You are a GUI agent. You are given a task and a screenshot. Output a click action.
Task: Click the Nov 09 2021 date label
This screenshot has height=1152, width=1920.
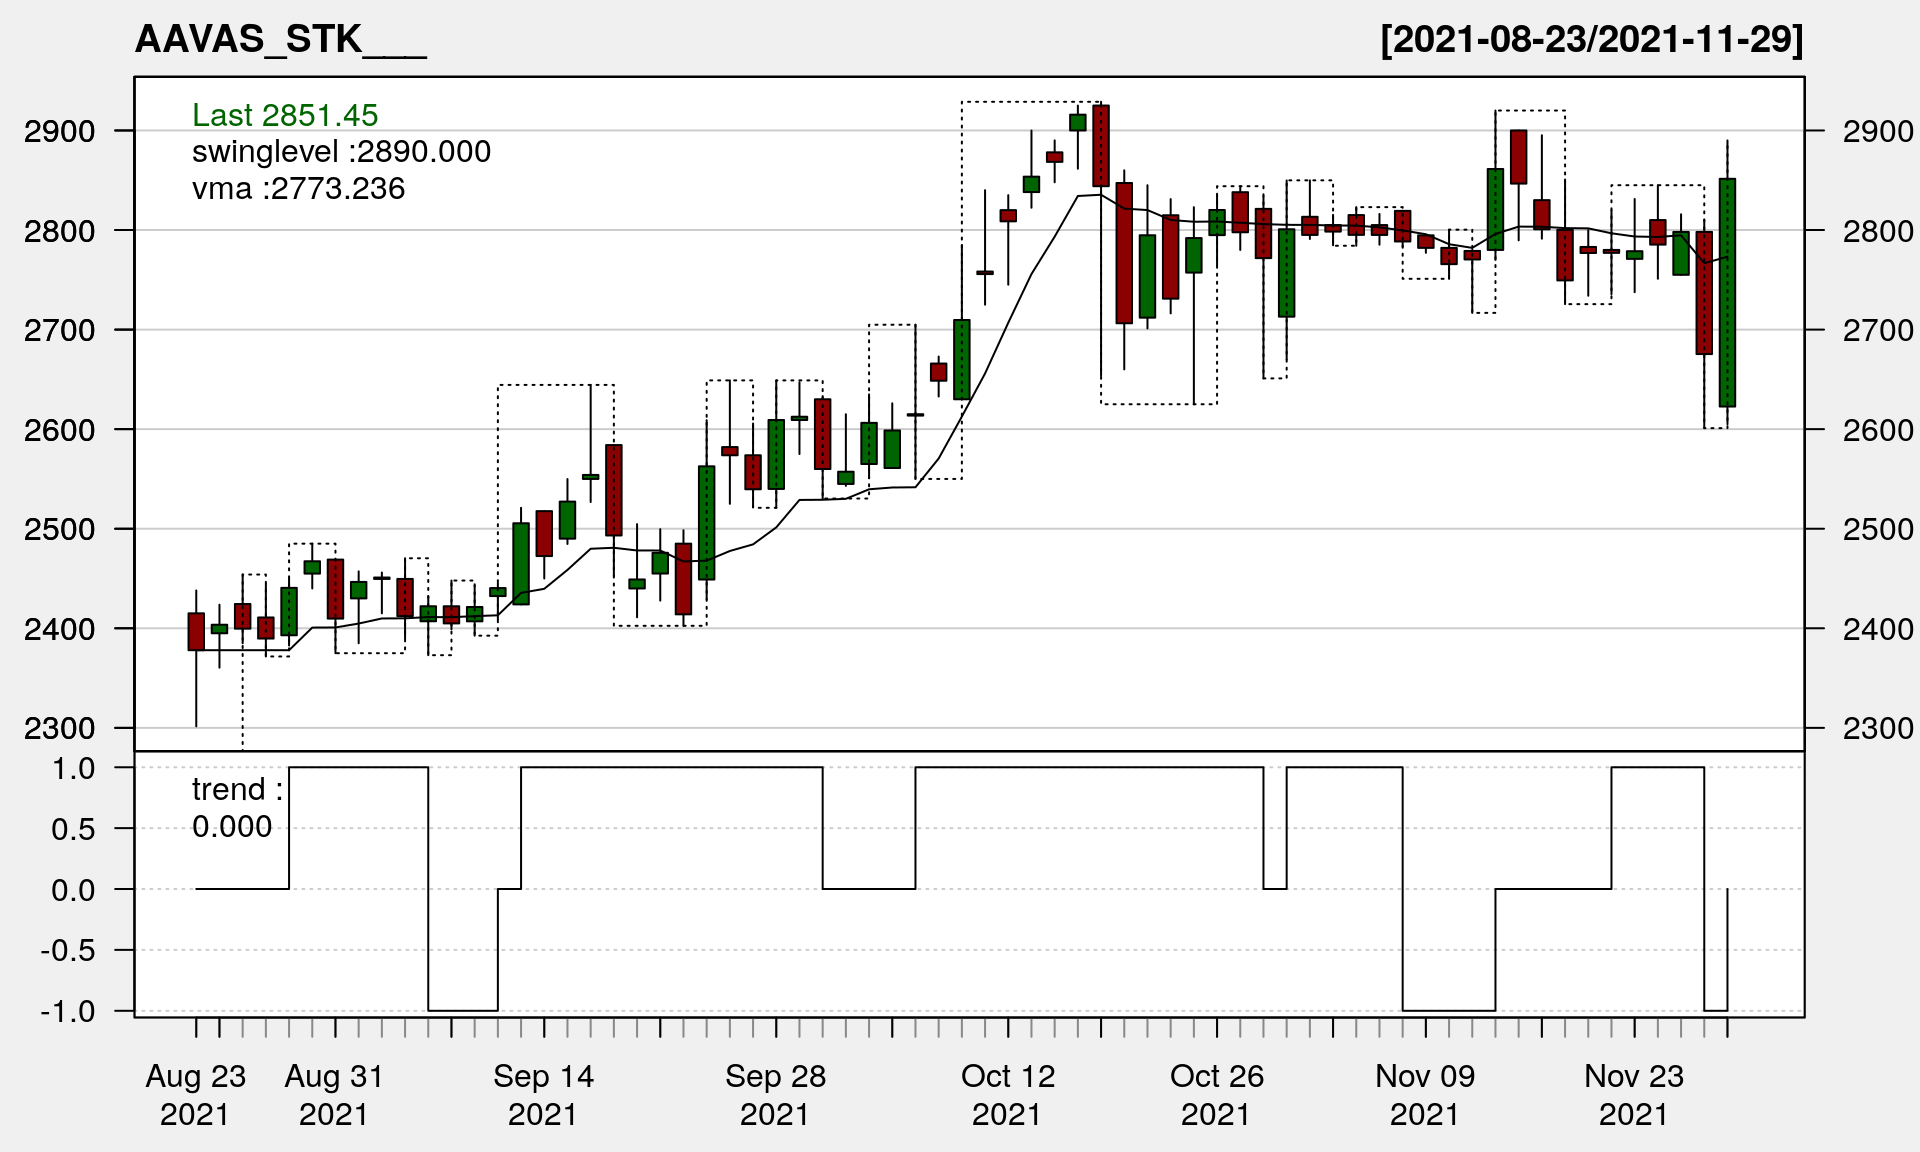pos(1425,1094)
